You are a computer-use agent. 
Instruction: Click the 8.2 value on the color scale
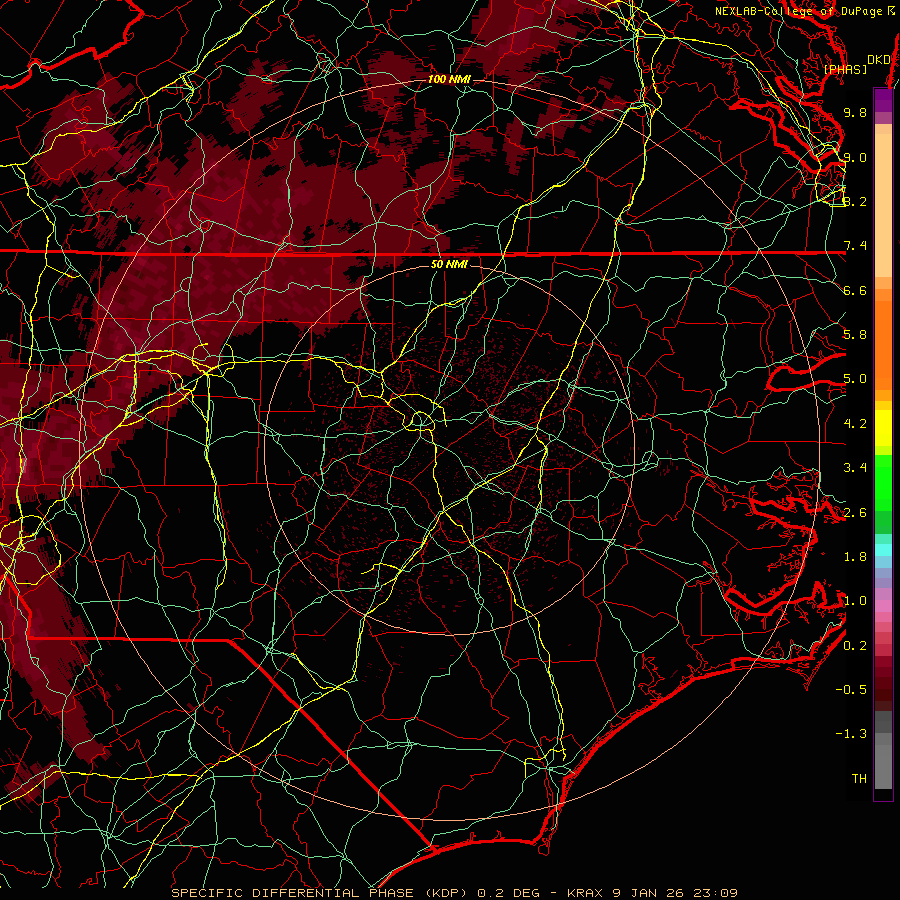click(x=855, y=201)
